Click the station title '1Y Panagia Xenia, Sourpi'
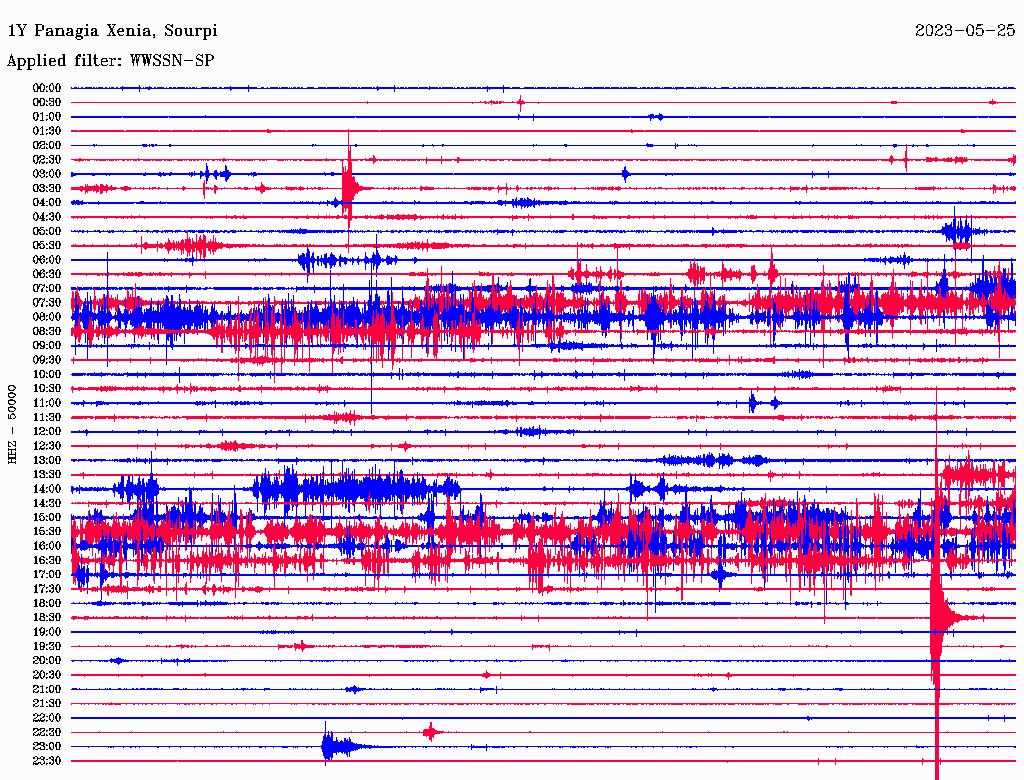 (x=112, y=31)
